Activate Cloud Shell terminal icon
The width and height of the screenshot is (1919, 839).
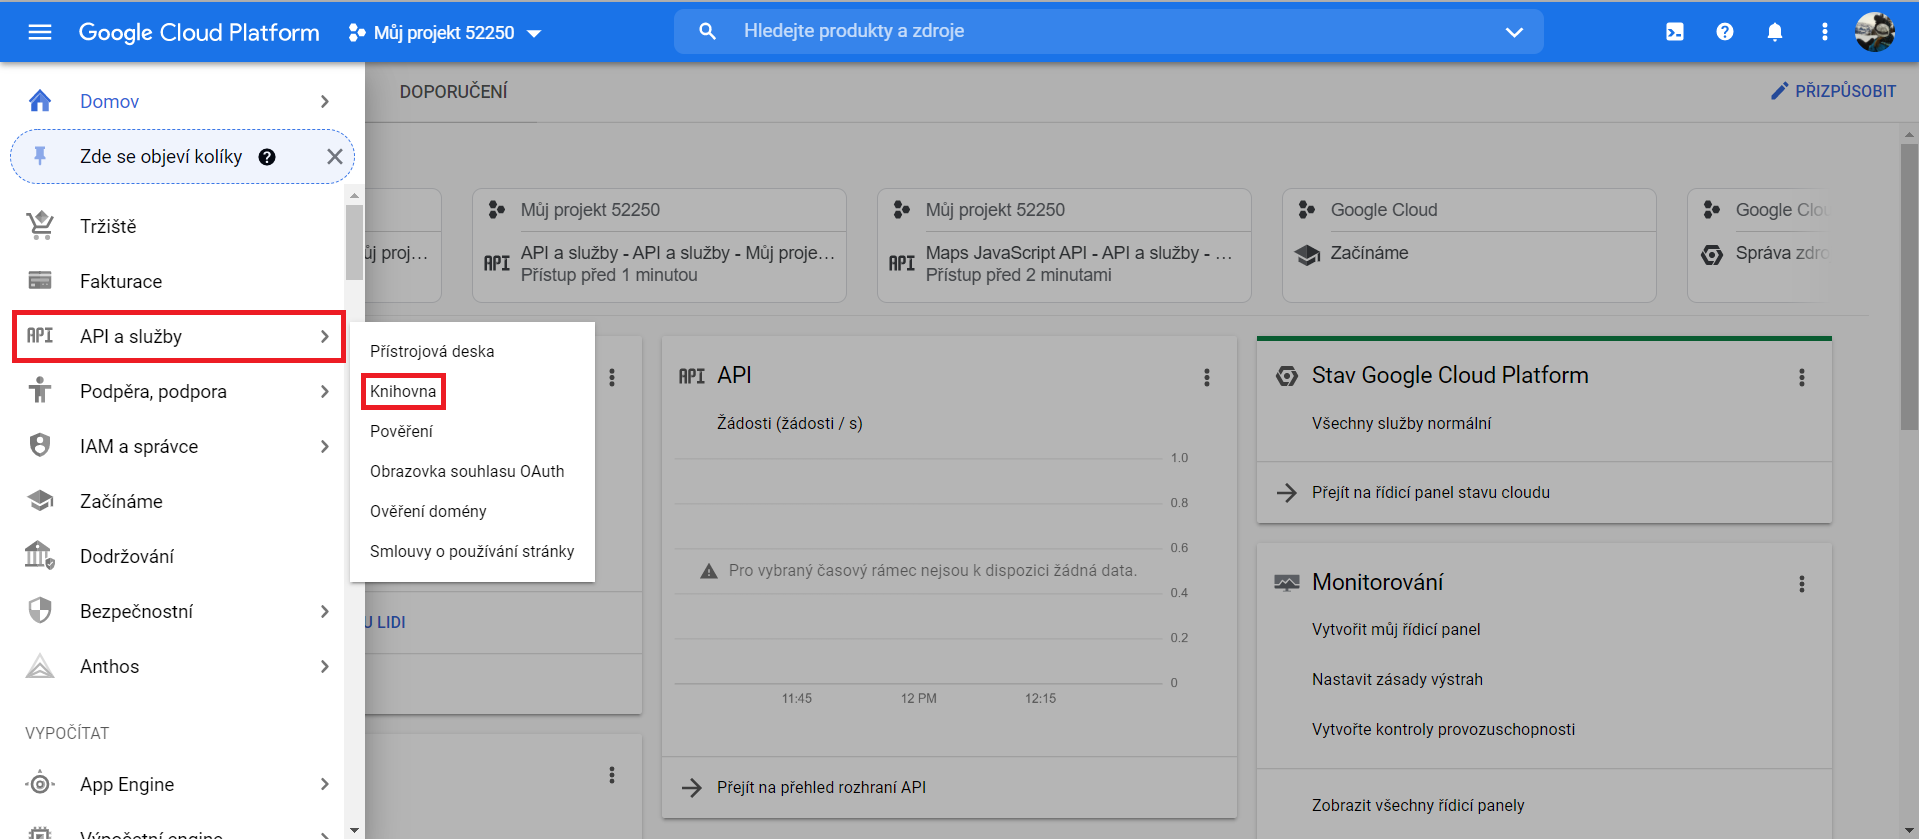coord(1674,32)
